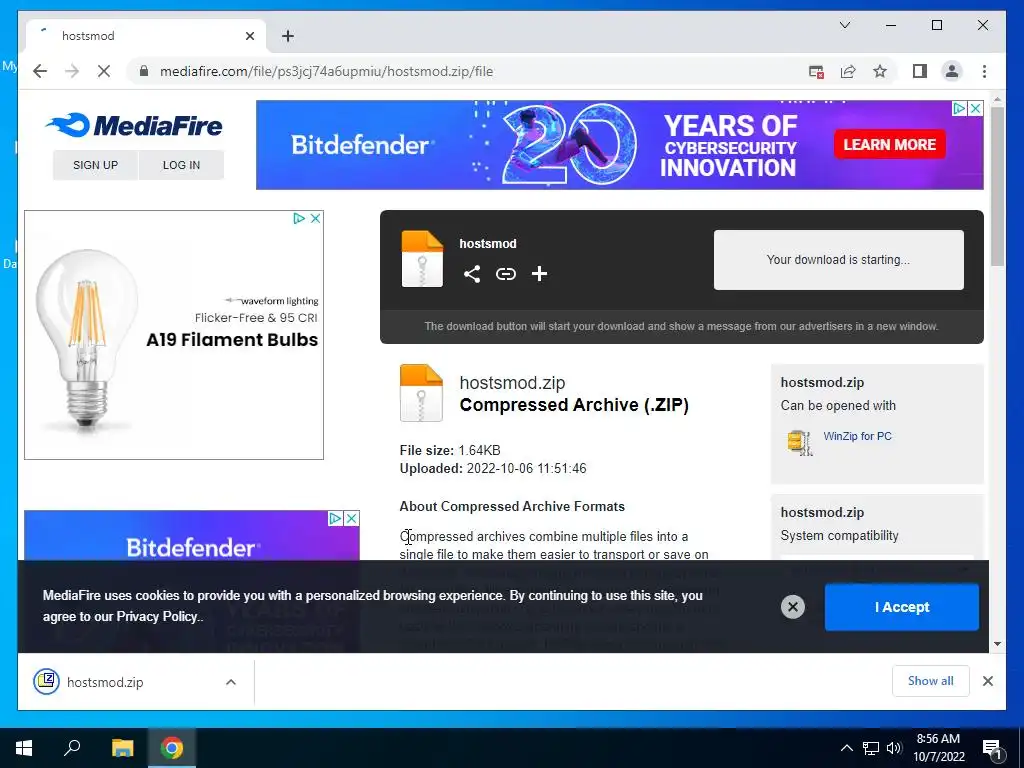Click the LOG IN button
Viewport: 1024px width, 768px height.
pyautogui.click(x=182, y=165)
